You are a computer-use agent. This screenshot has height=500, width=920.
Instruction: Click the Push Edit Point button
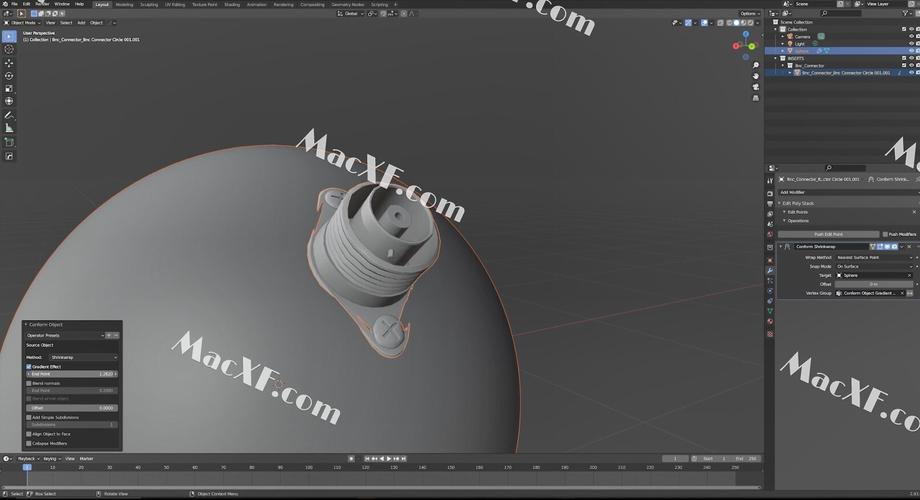pyautogui.click(x=828, y=234)
